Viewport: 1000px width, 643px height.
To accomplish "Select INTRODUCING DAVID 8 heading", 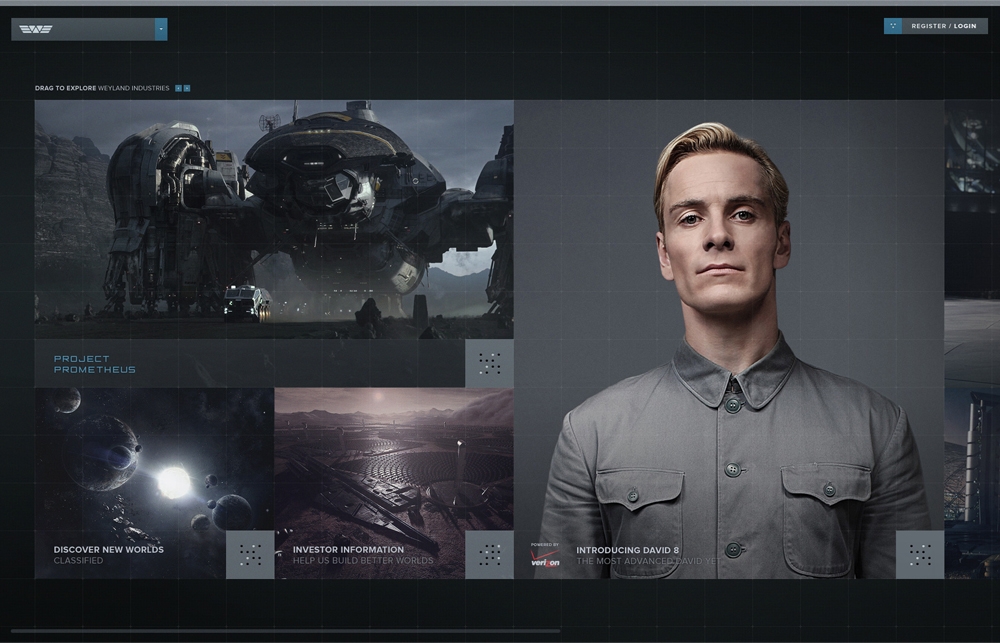I will pyautogui.click(x=628, y=550).
